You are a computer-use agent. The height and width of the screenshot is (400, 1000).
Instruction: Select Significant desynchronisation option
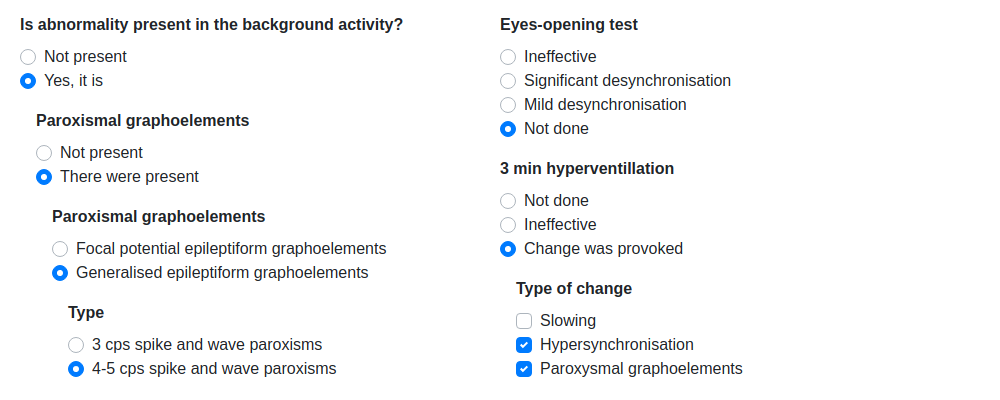(x=508, y=81)
